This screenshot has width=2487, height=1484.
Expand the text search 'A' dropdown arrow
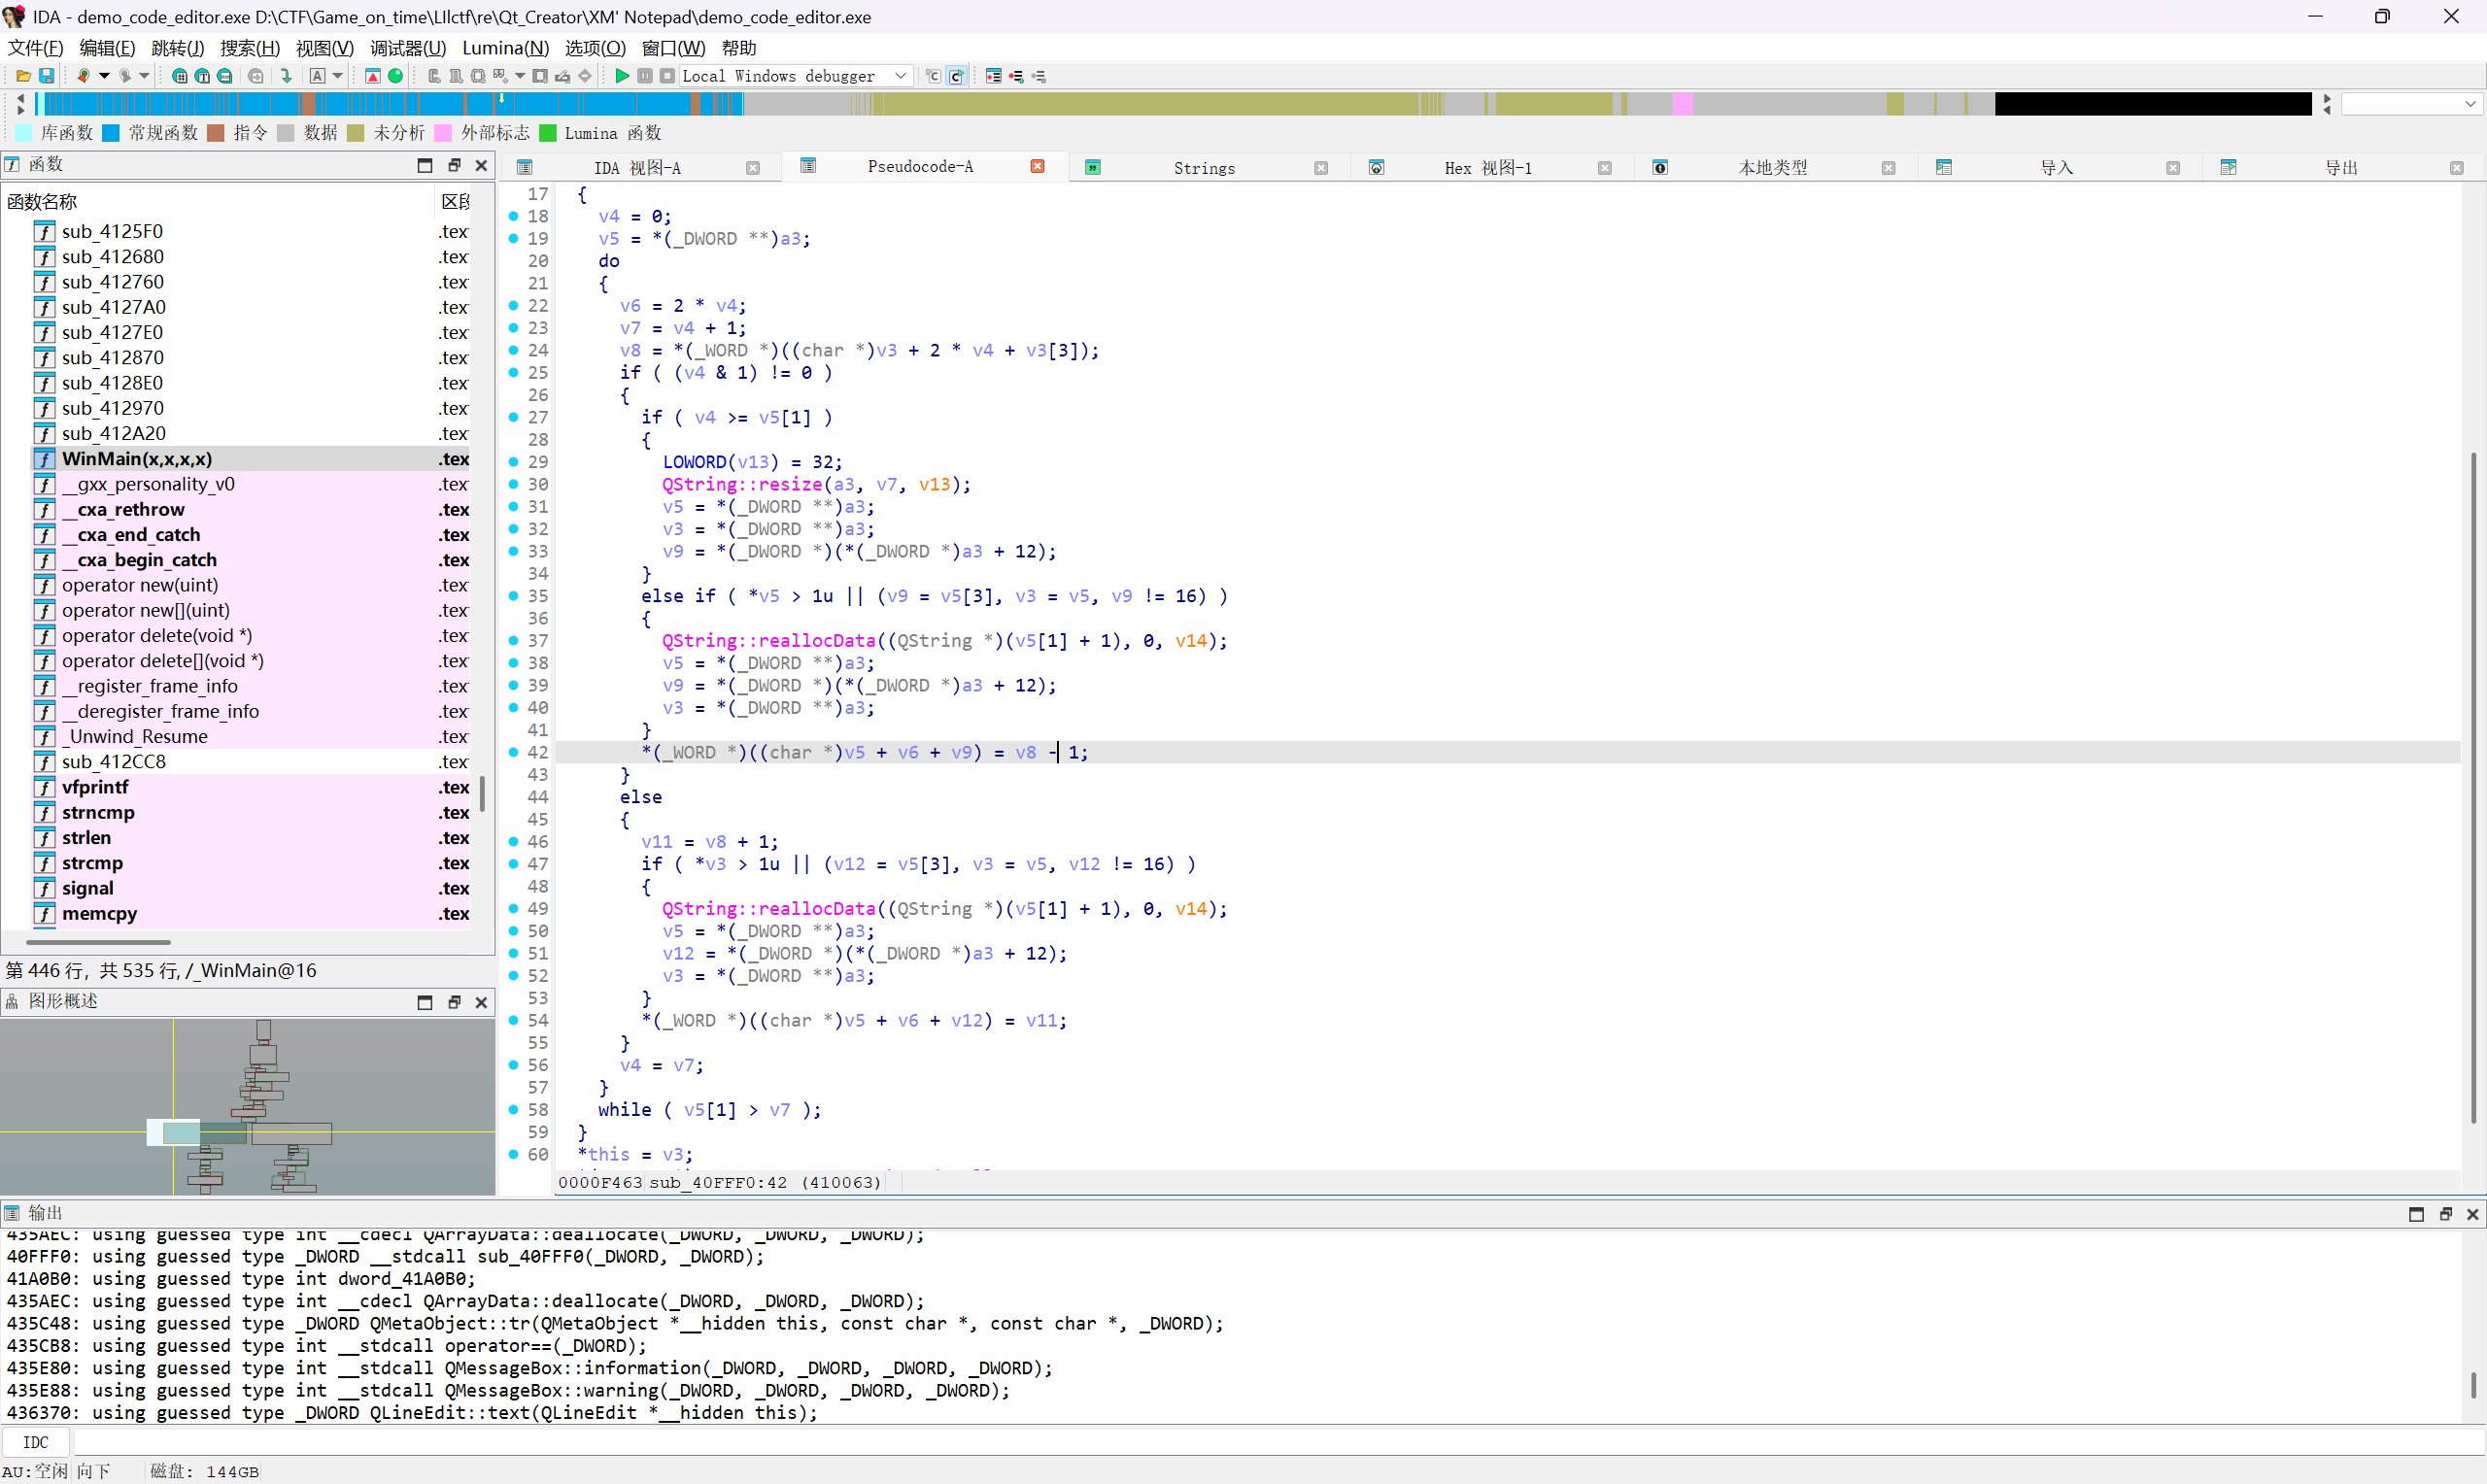coord(338,76)
